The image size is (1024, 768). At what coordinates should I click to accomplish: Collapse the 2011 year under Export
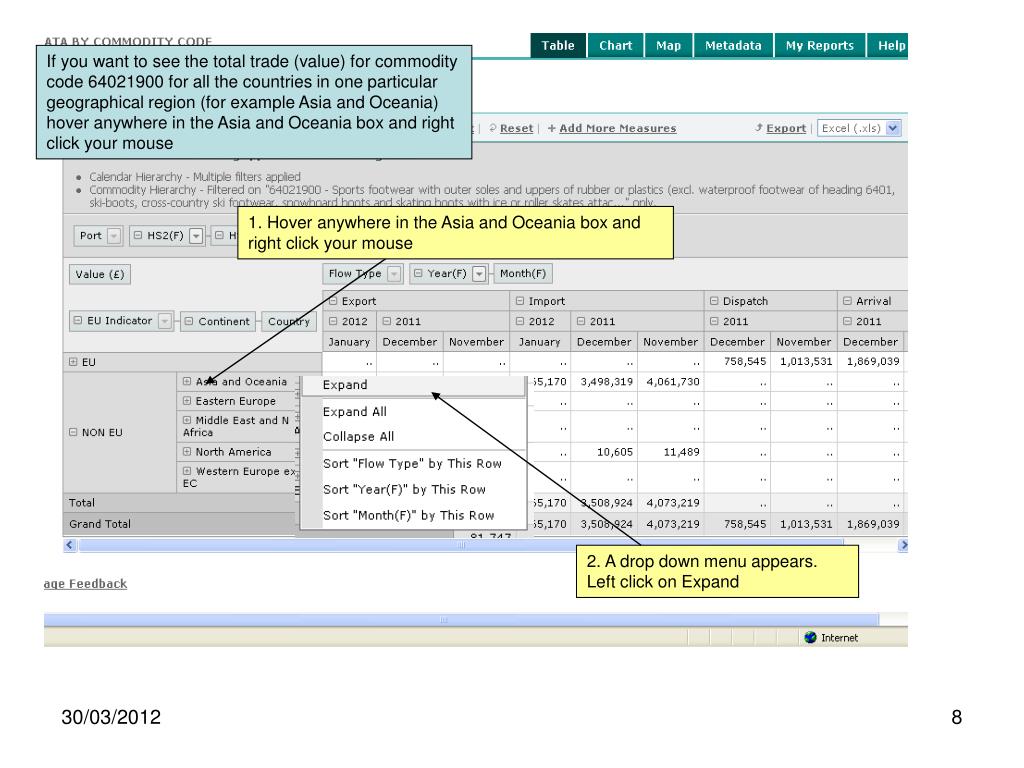[387, 321]
